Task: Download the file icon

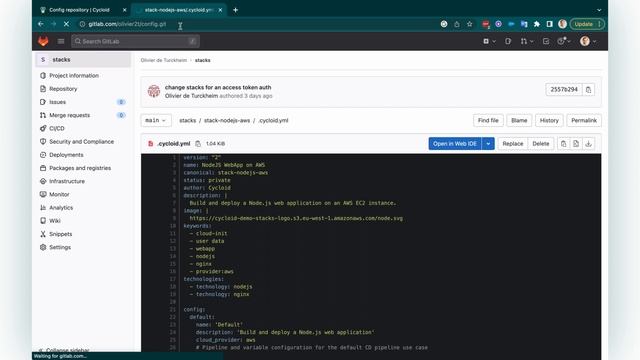Action: tap(589, 144)
